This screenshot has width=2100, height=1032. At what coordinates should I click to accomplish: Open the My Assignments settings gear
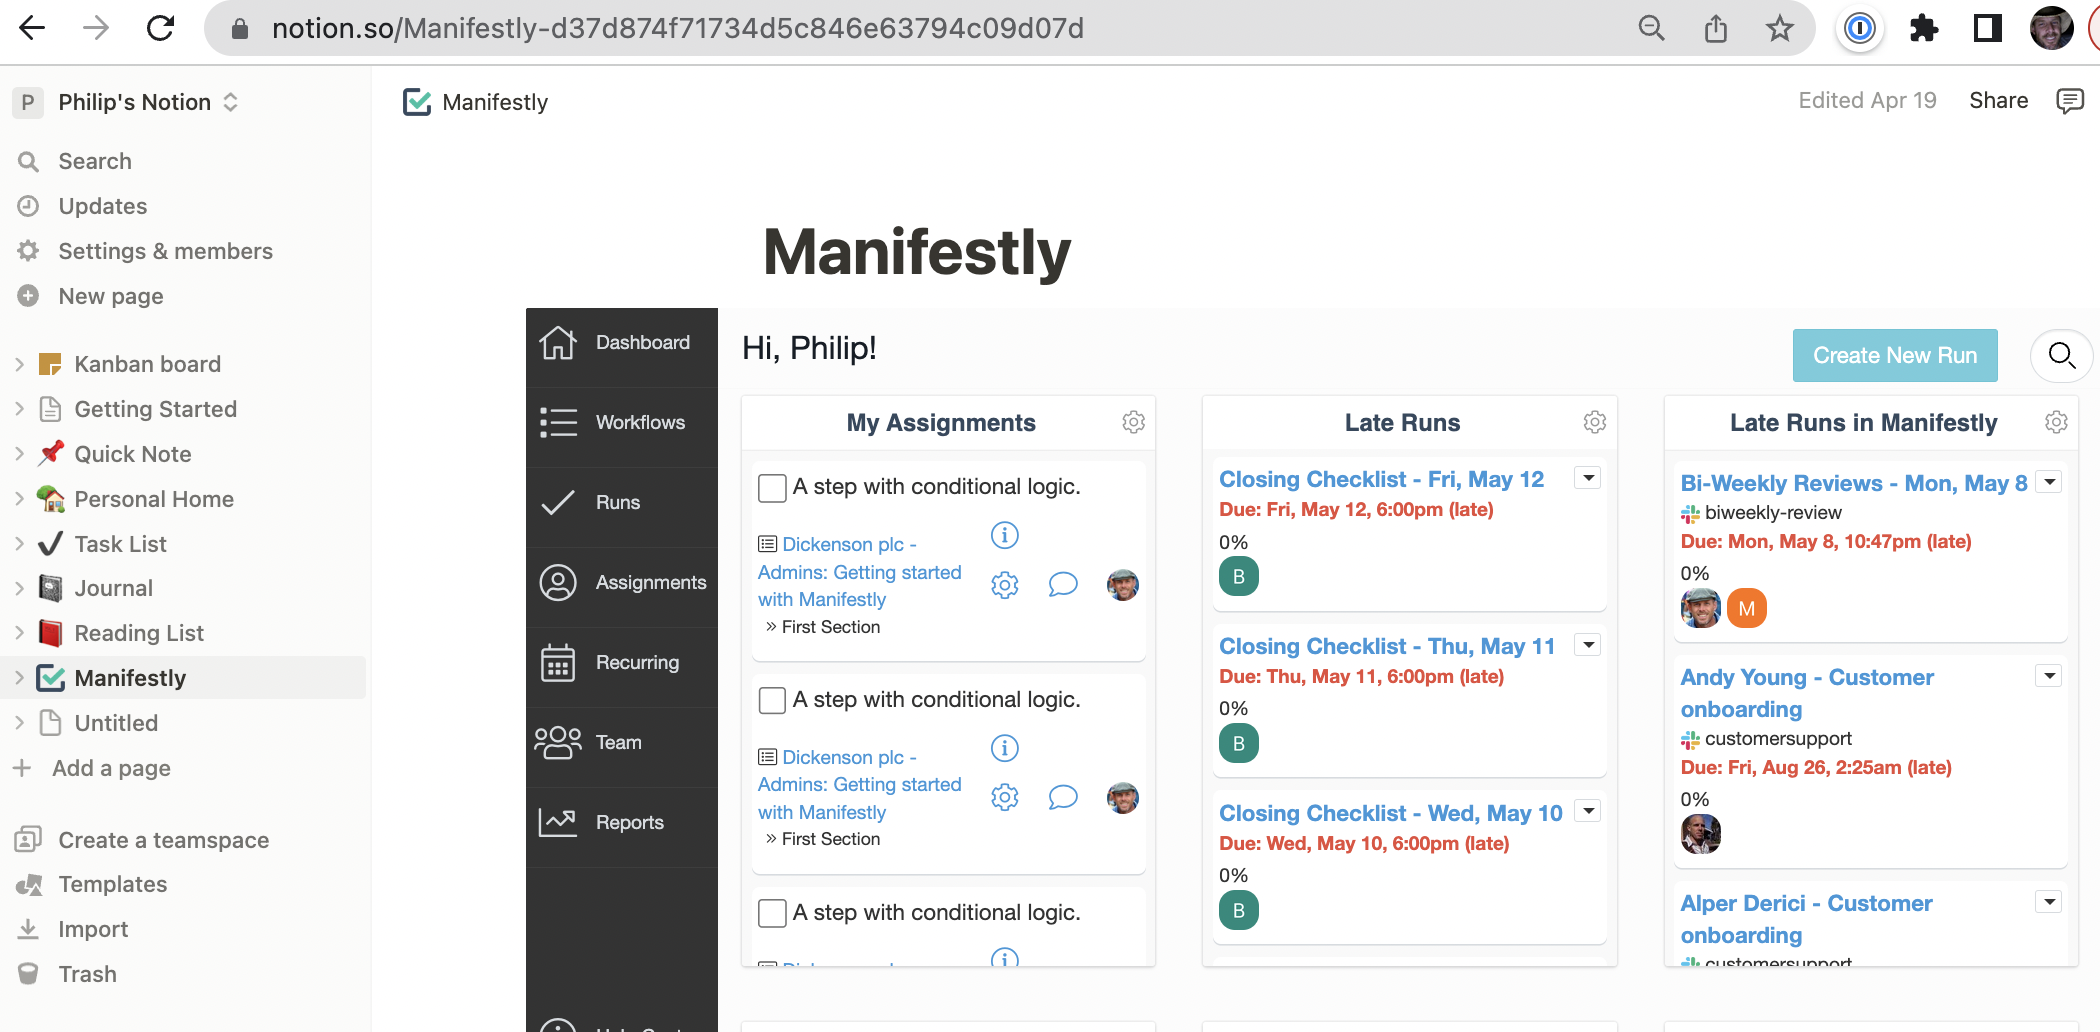(x=1133, y=422)
